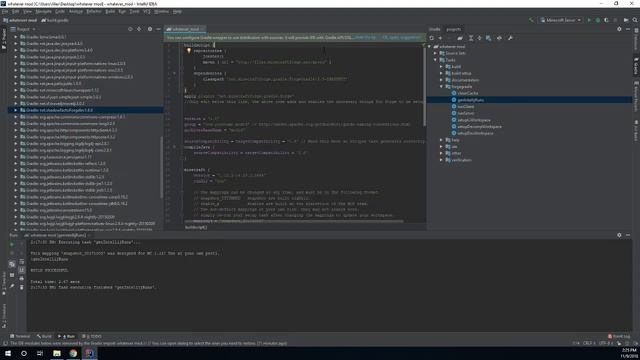Expand all nodes in the Gradle tree
Image resolution: width=640 pixels, height=360 pixels.
(x=471, y=38)
